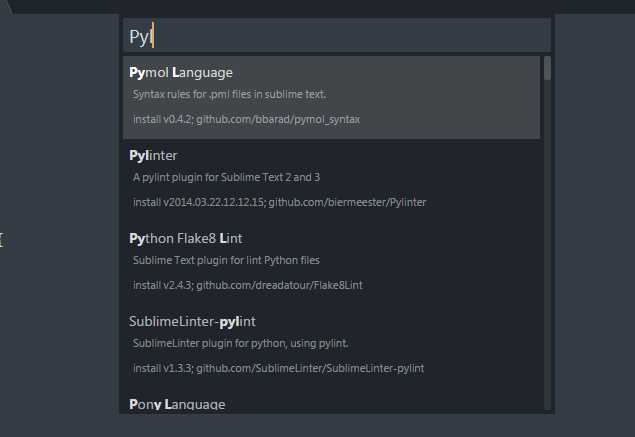Click 'SublimeLinter plugin for python, using pylint' text

[x=240, y=343]
